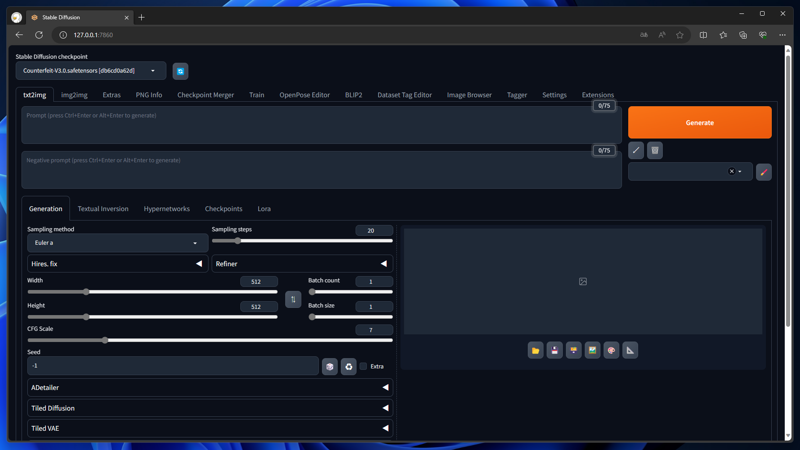
Task: Expand the Tiled Diffusion section
Action: click(x=210, y=408)
